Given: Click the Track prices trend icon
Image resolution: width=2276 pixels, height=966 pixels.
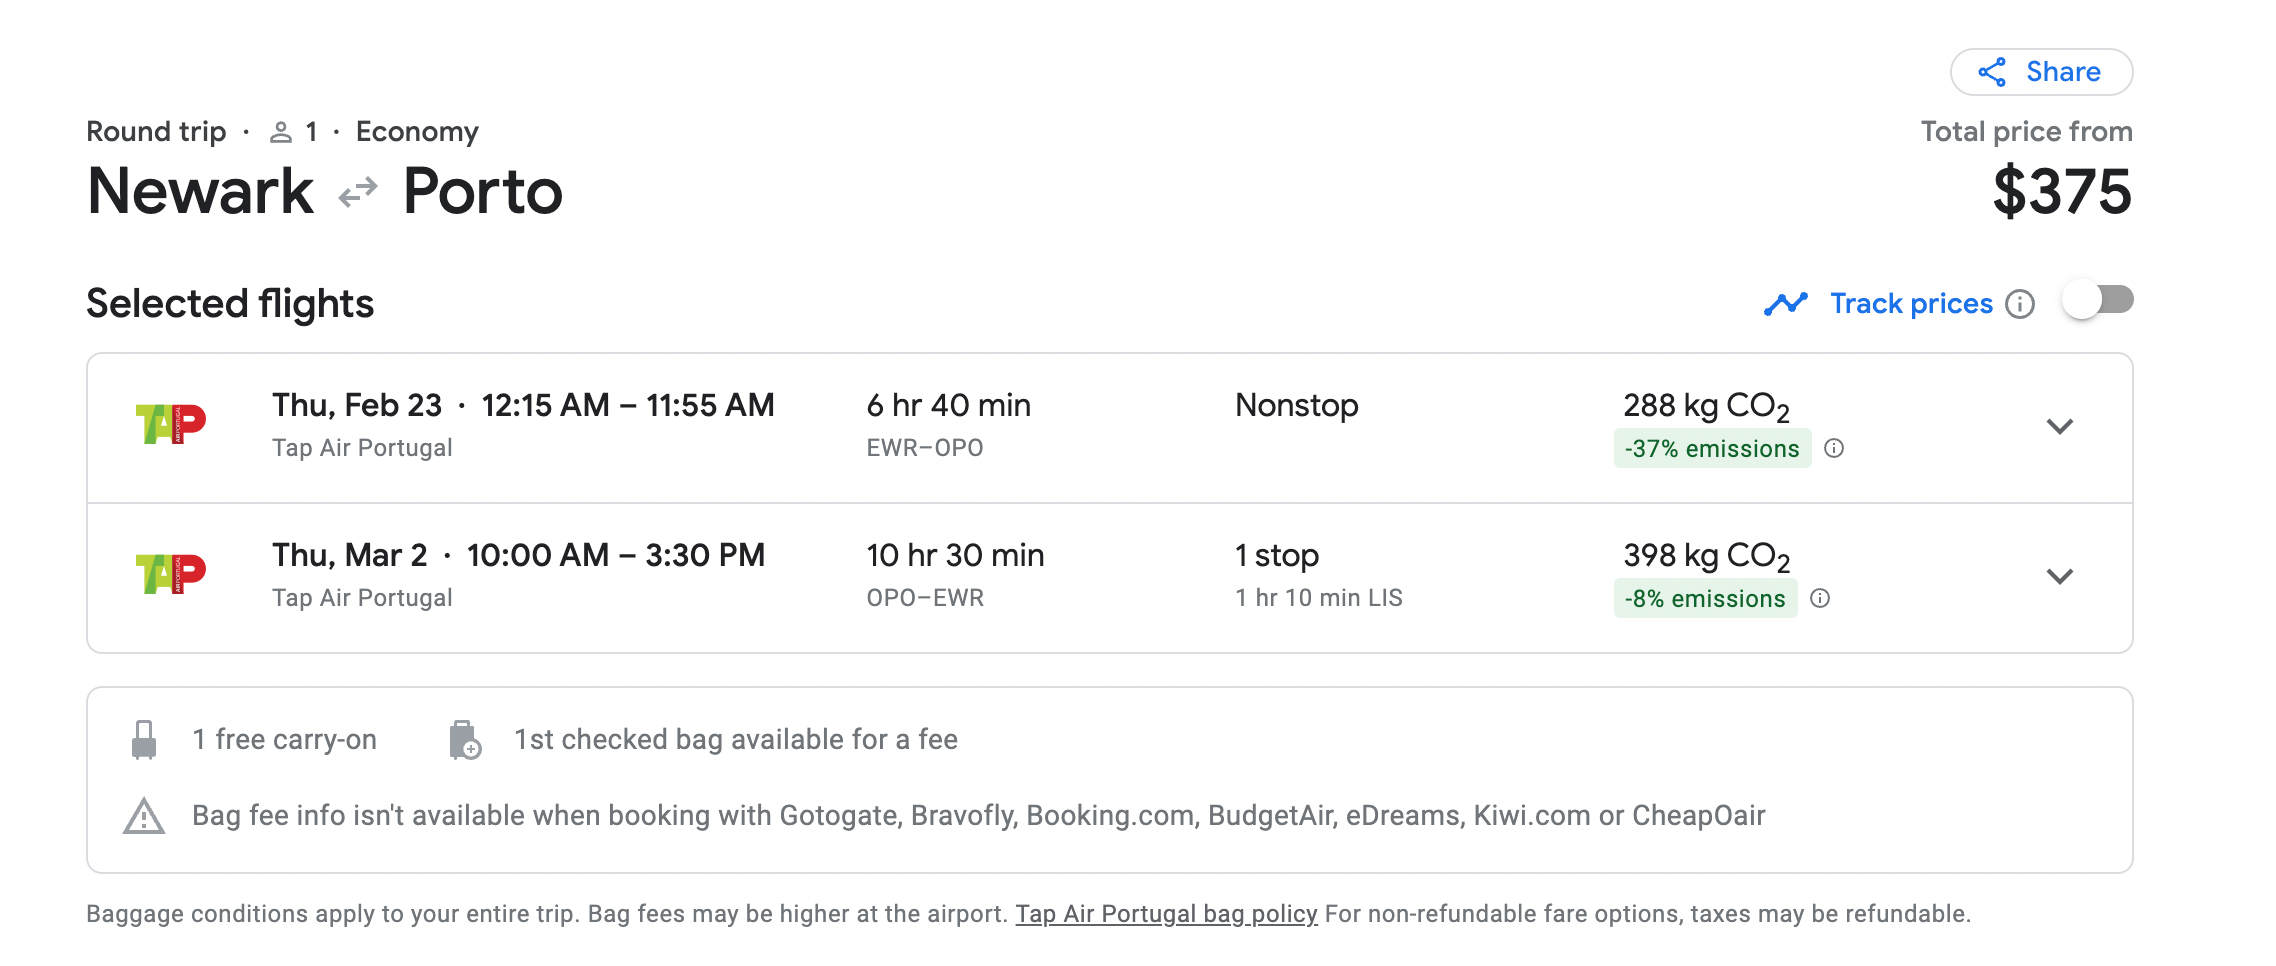Looking at the screenshot, I should pyautogui.click(x=1786, y=303).
